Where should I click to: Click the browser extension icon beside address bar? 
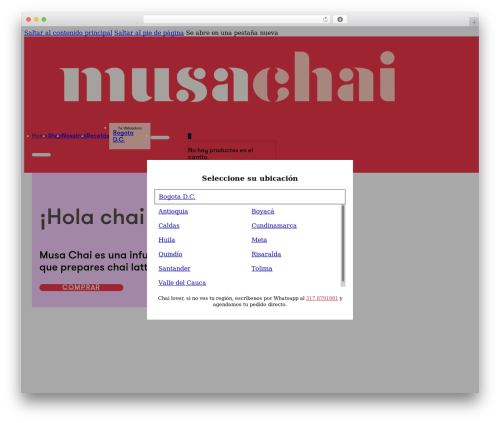point(340,20)
